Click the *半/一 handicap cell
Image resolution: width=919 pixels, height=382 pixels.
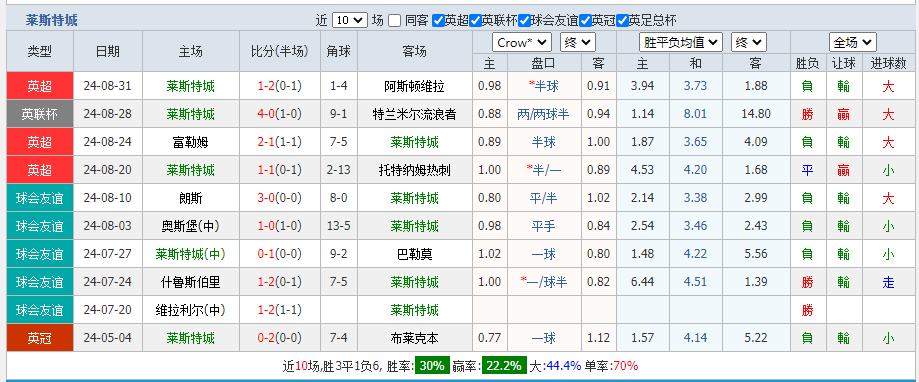tap(543, 170)
